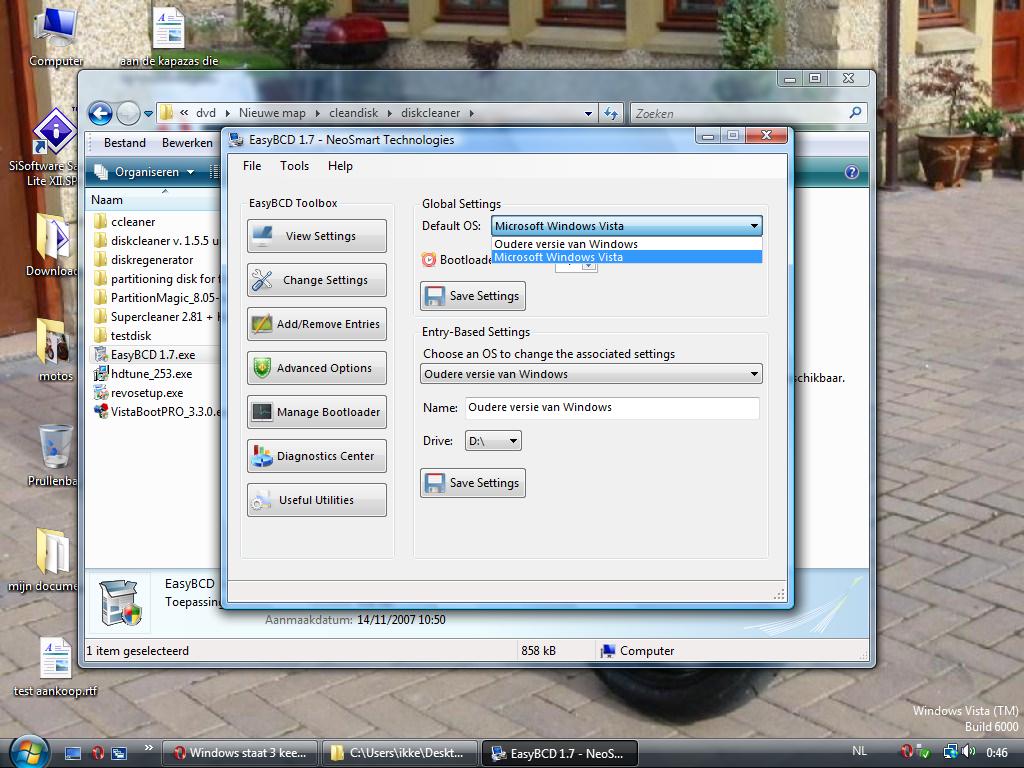Click refresh icon next to address bar
1024x768 pixels.
pos(611,114)
